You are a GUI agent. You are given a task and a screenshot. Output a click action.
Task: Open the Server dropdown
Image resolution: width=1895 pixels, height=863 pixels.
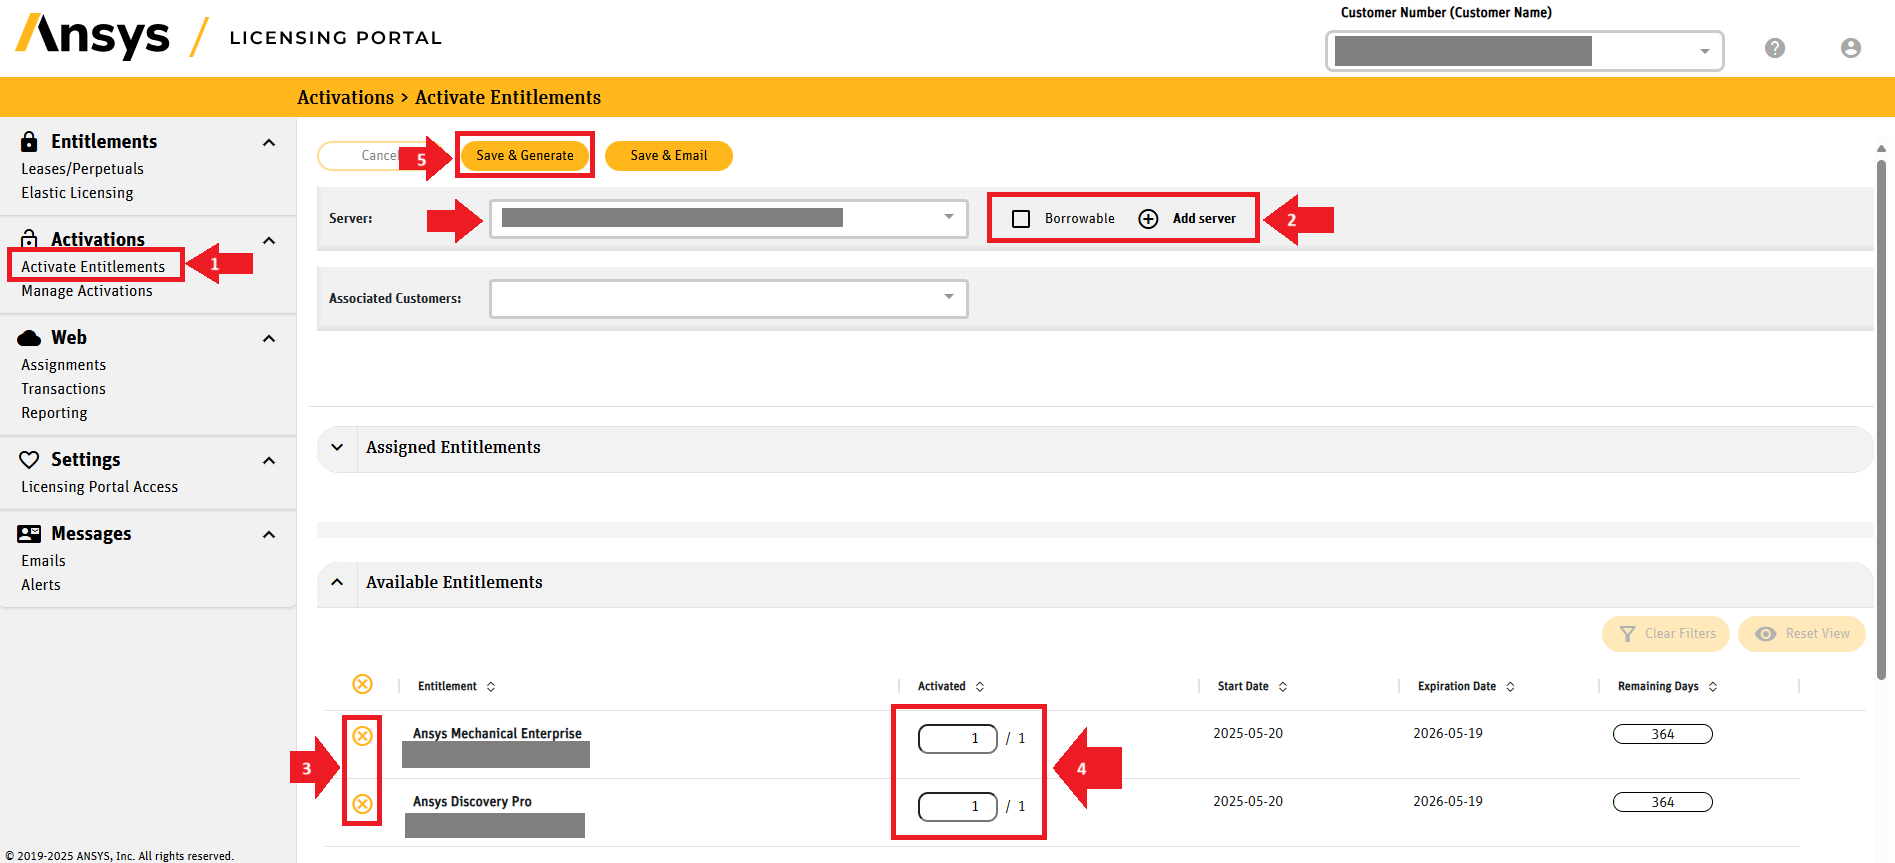pos(728,218)
